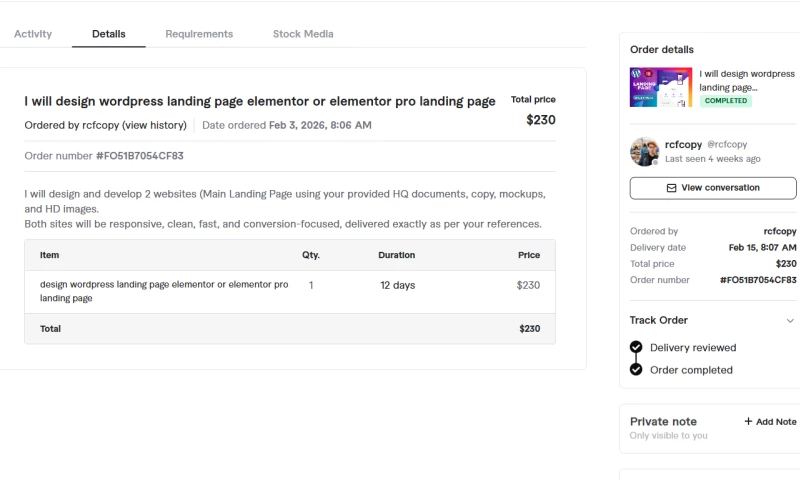Click the rcfcopy profile avatar

644,151
